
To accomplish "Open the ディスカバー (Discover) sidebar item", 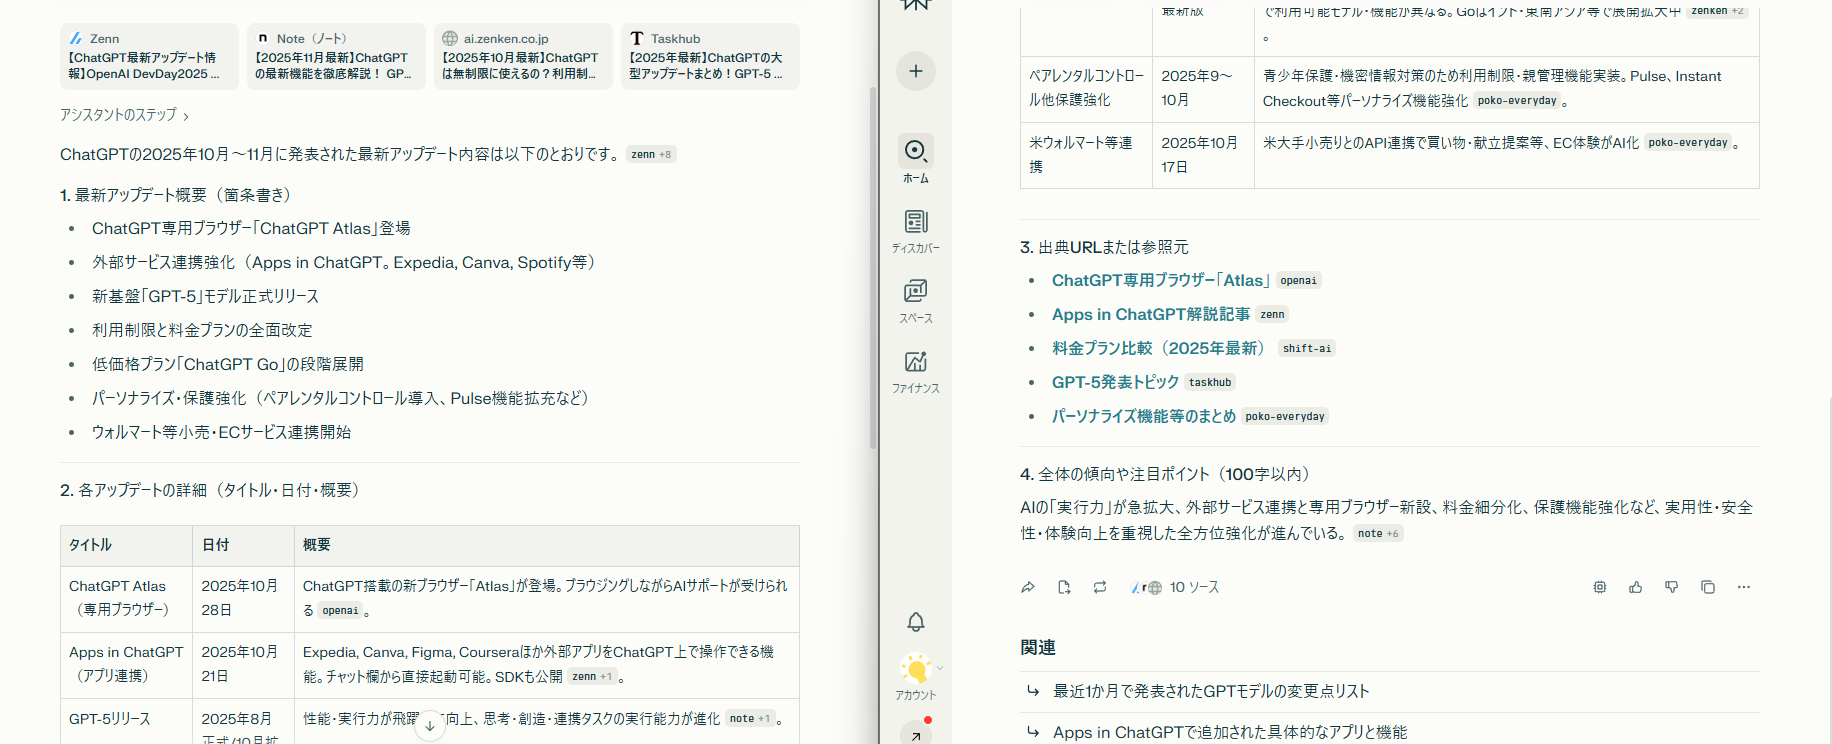I will tap(915, 230).
